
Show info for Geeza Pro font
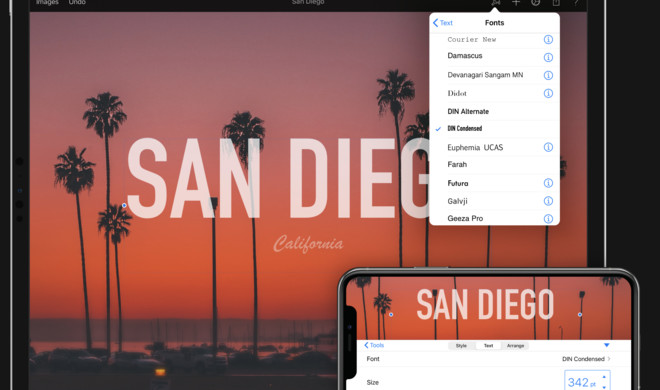click(548, 219)
